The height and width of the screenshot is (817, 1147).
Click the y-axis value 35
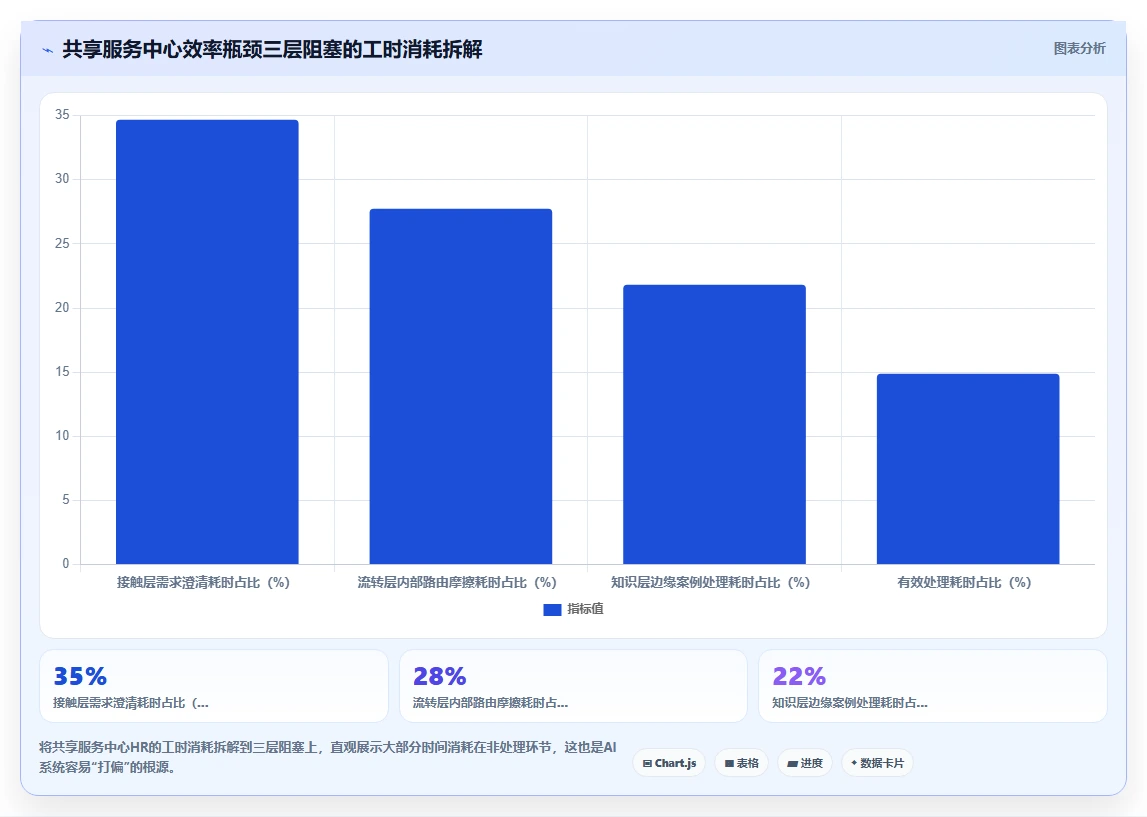[62, 115]
